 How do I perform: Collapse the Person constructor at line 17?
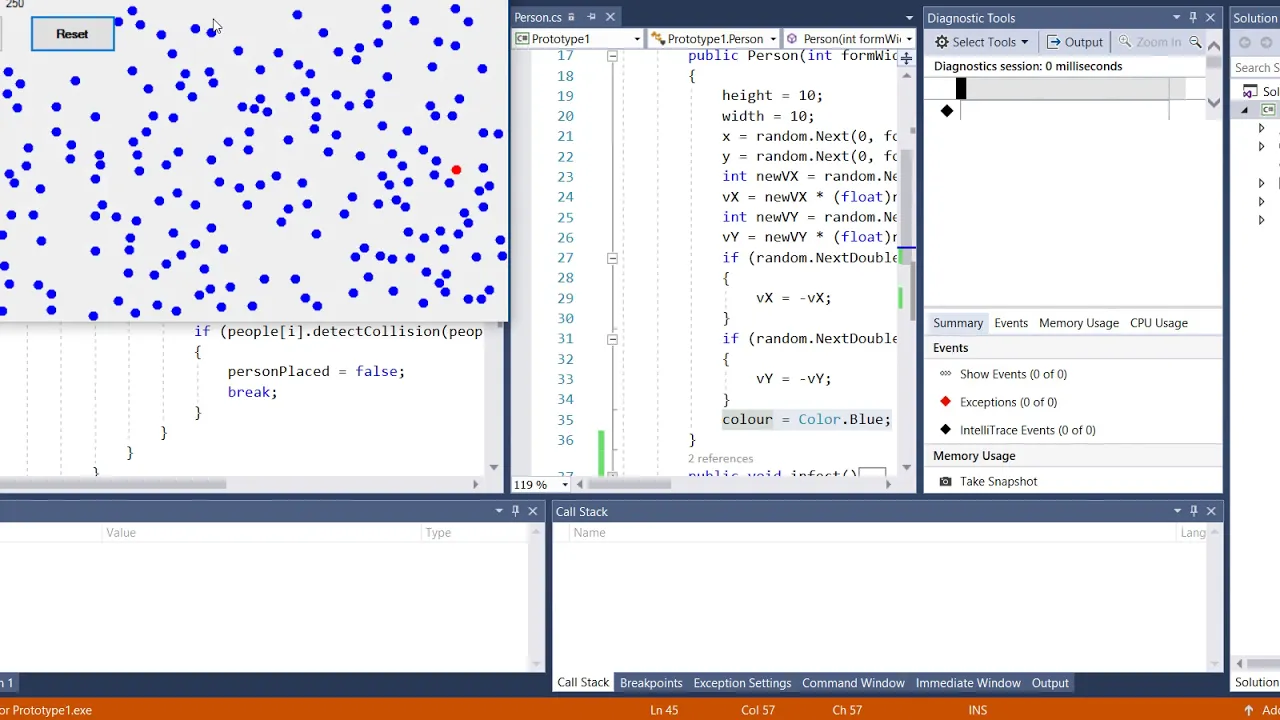612,56
